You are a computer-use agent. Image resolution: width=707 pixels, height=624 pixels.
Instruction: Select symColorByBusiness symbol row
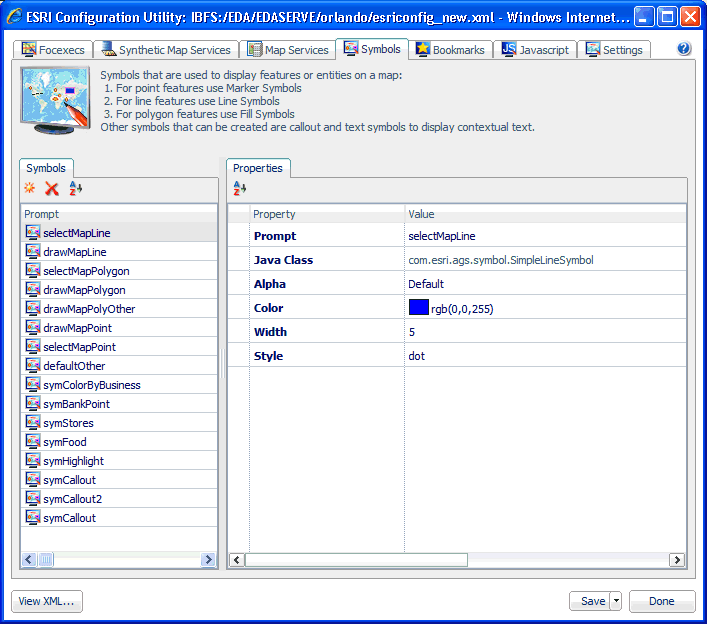pyautogui.click(x=119, y=385)
